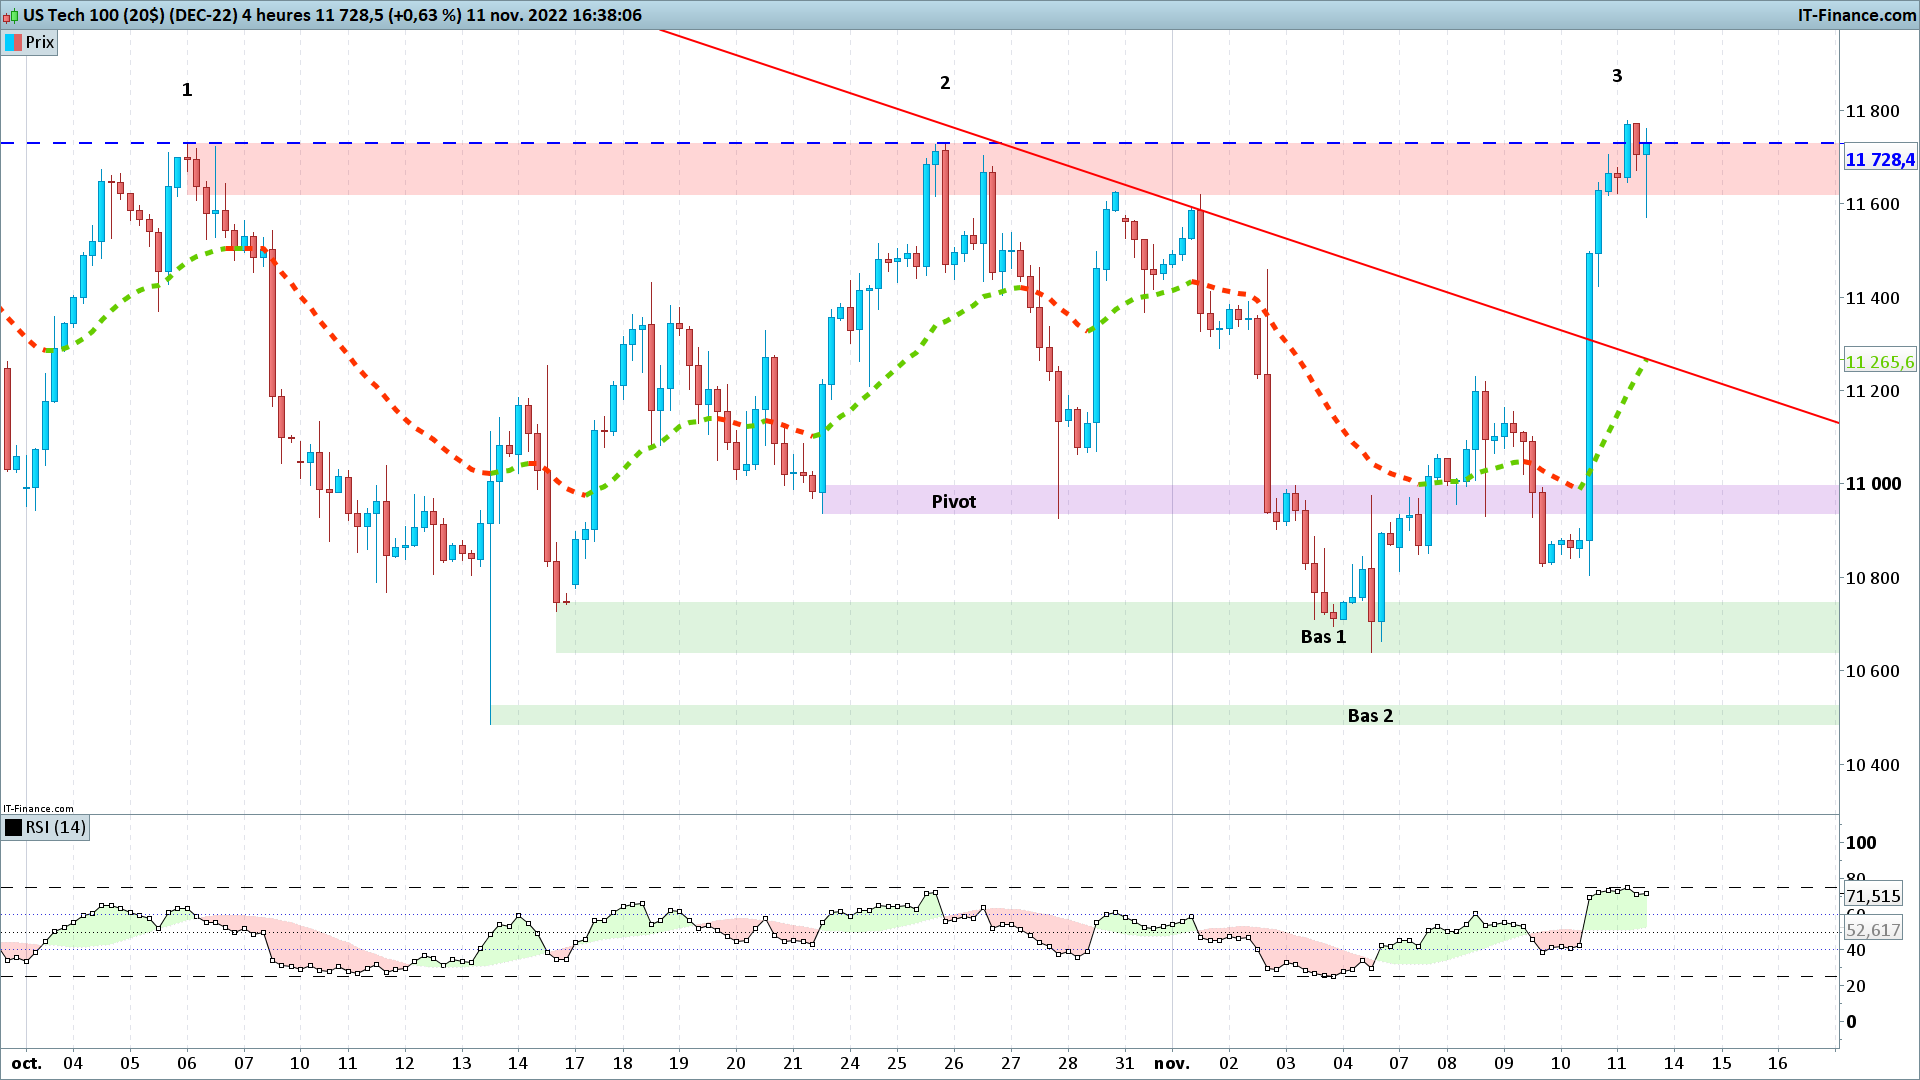
Task: Click the top marker labeled 1
Action: (x=187, y=90)
